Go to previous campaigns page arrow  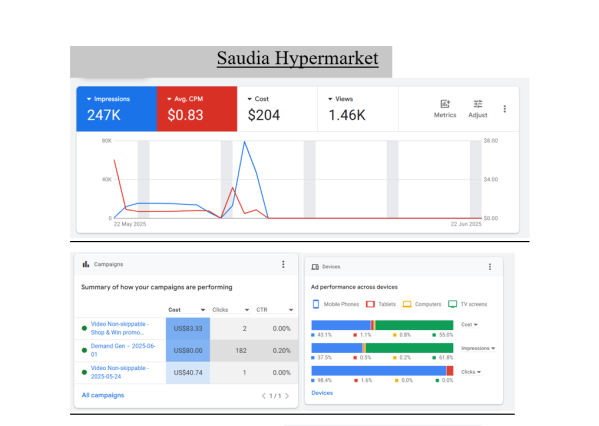tap(263, 396)
